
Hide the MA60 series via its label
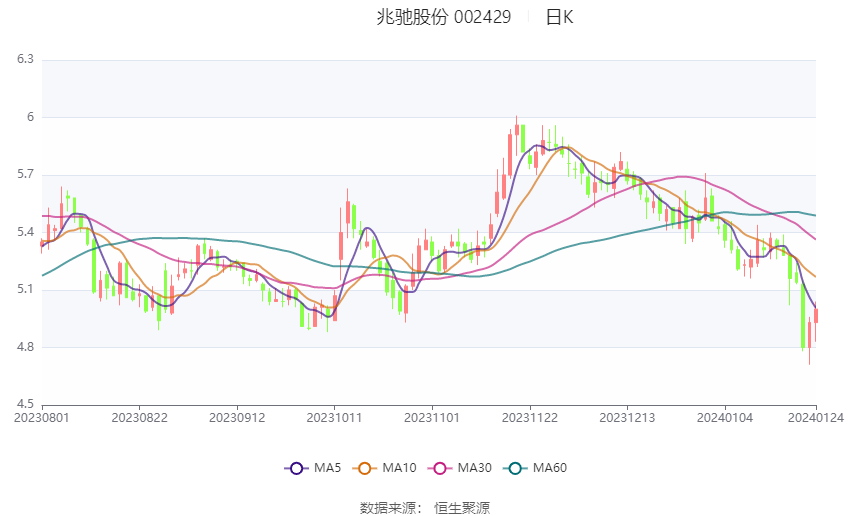tap(550, 468)
